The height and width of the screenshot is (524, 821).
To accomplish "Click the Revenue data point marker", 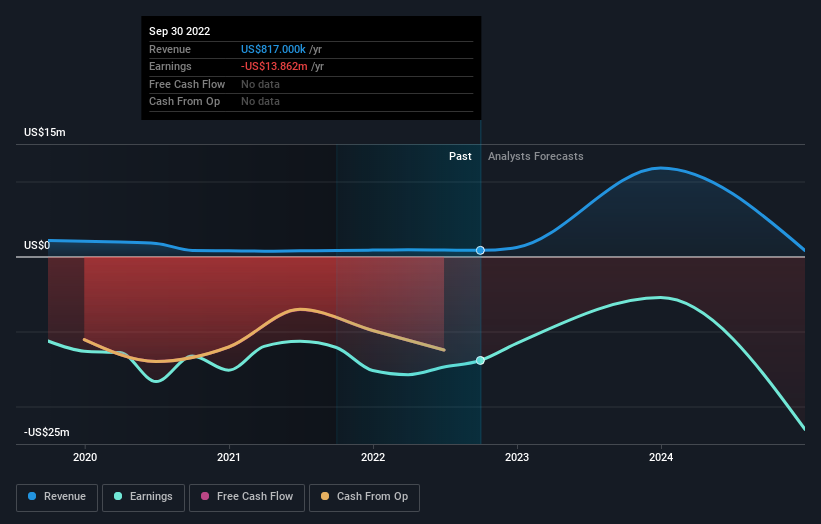I will point(480,251).
